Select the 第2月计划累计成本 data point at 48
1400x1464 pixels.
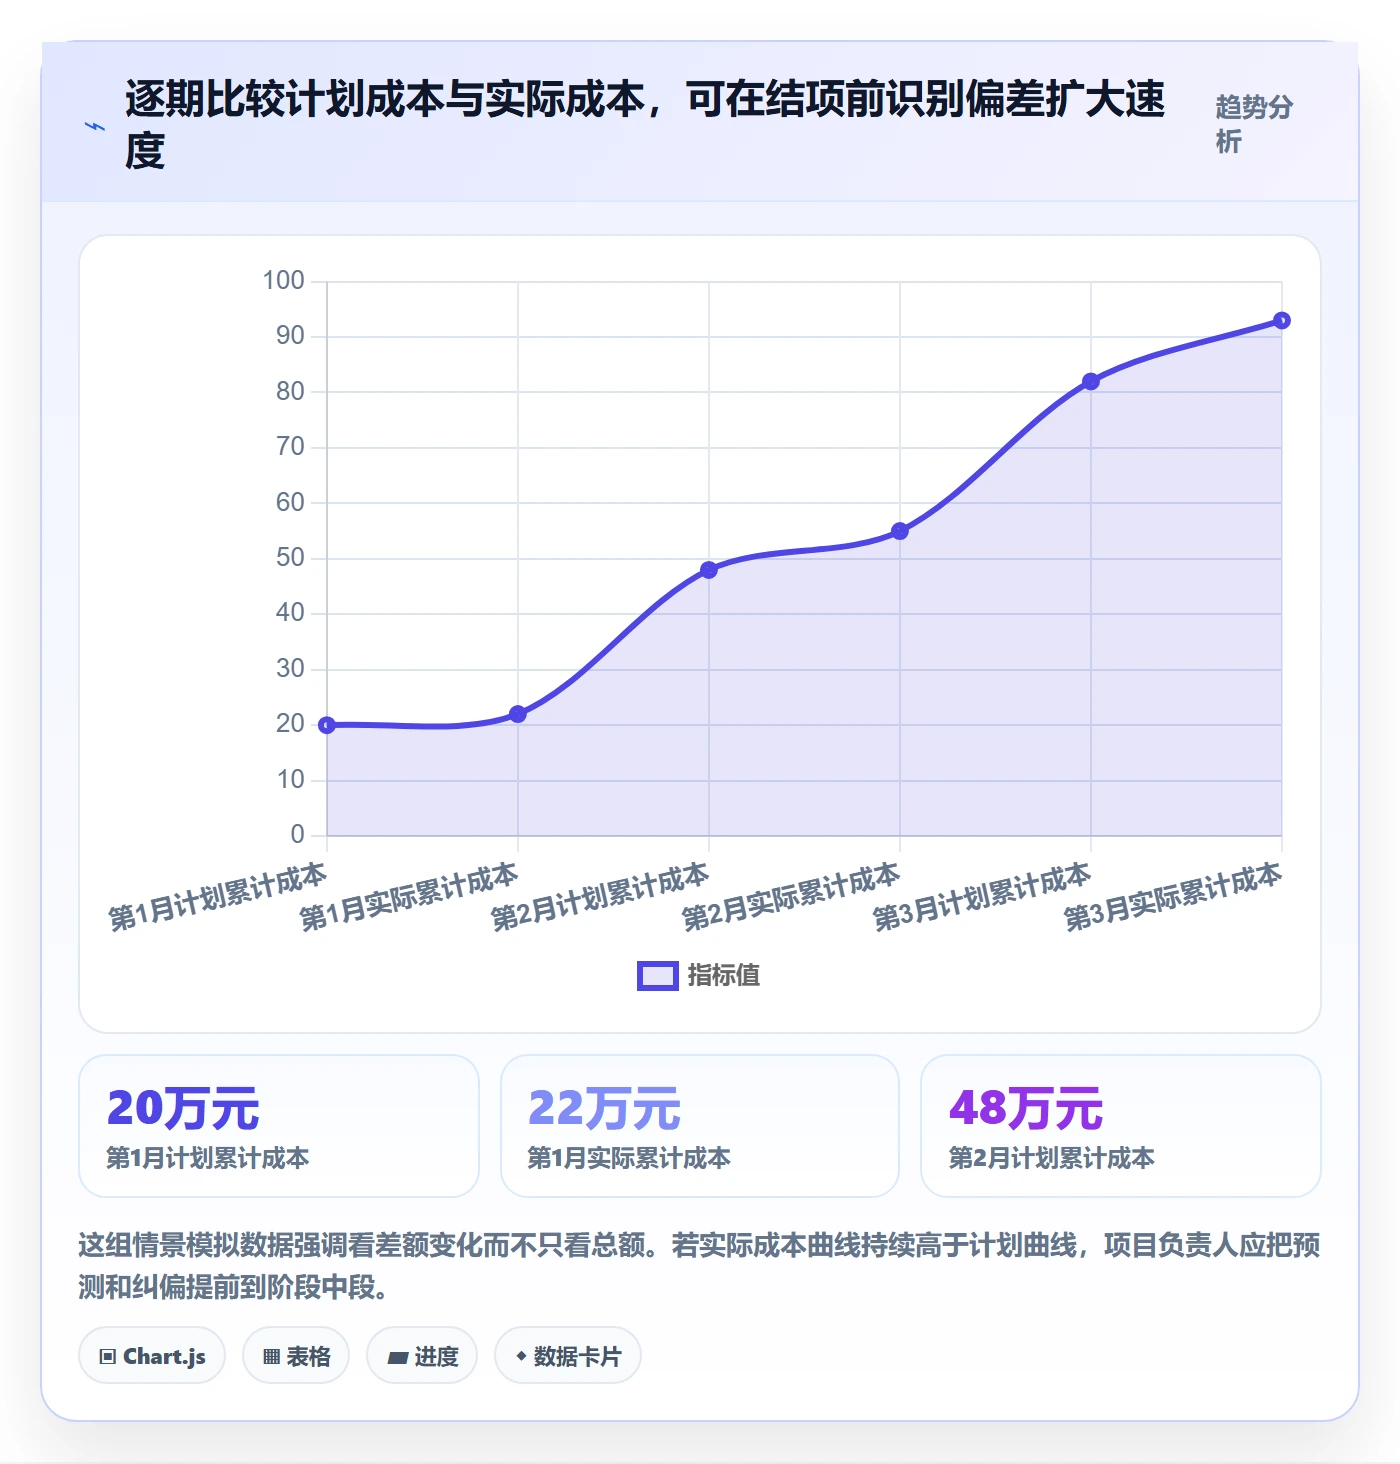click(709, 570)
